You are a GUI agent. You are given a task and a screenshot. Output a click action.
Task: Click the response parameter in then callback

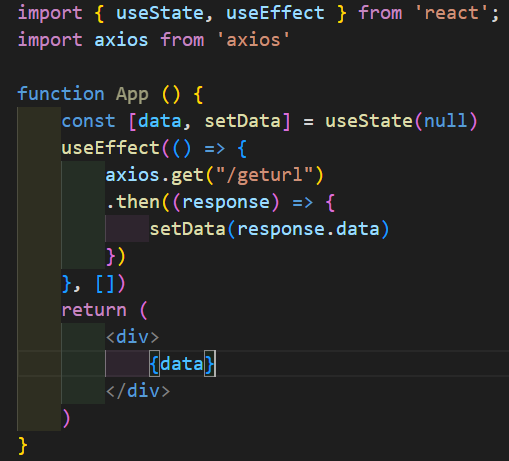coord(226,203)
